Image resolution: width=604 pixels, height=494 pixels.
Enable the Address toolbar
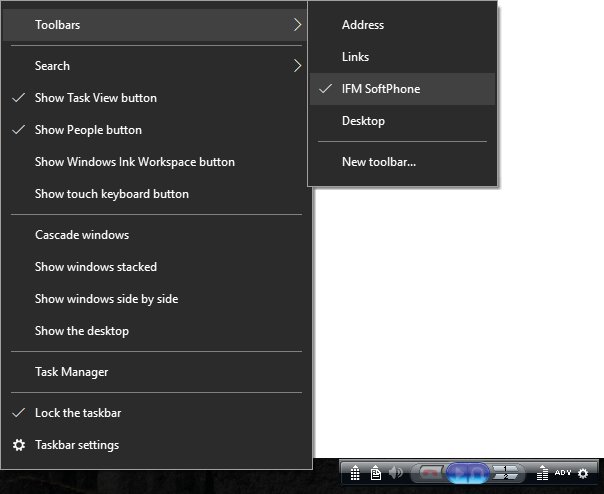402,25
